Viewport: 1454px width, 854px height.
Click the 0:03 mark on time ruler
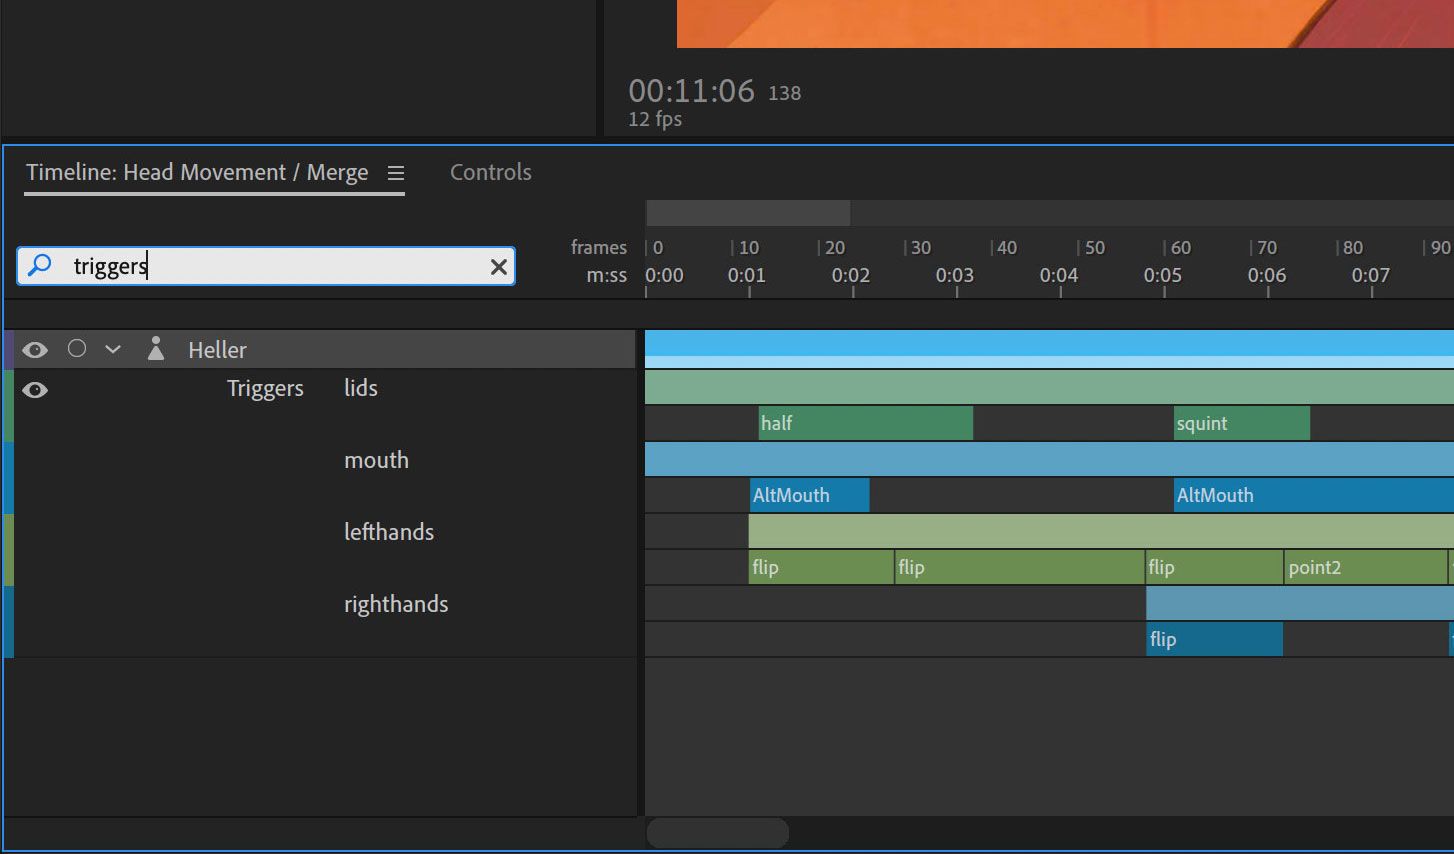click(955, 276)
